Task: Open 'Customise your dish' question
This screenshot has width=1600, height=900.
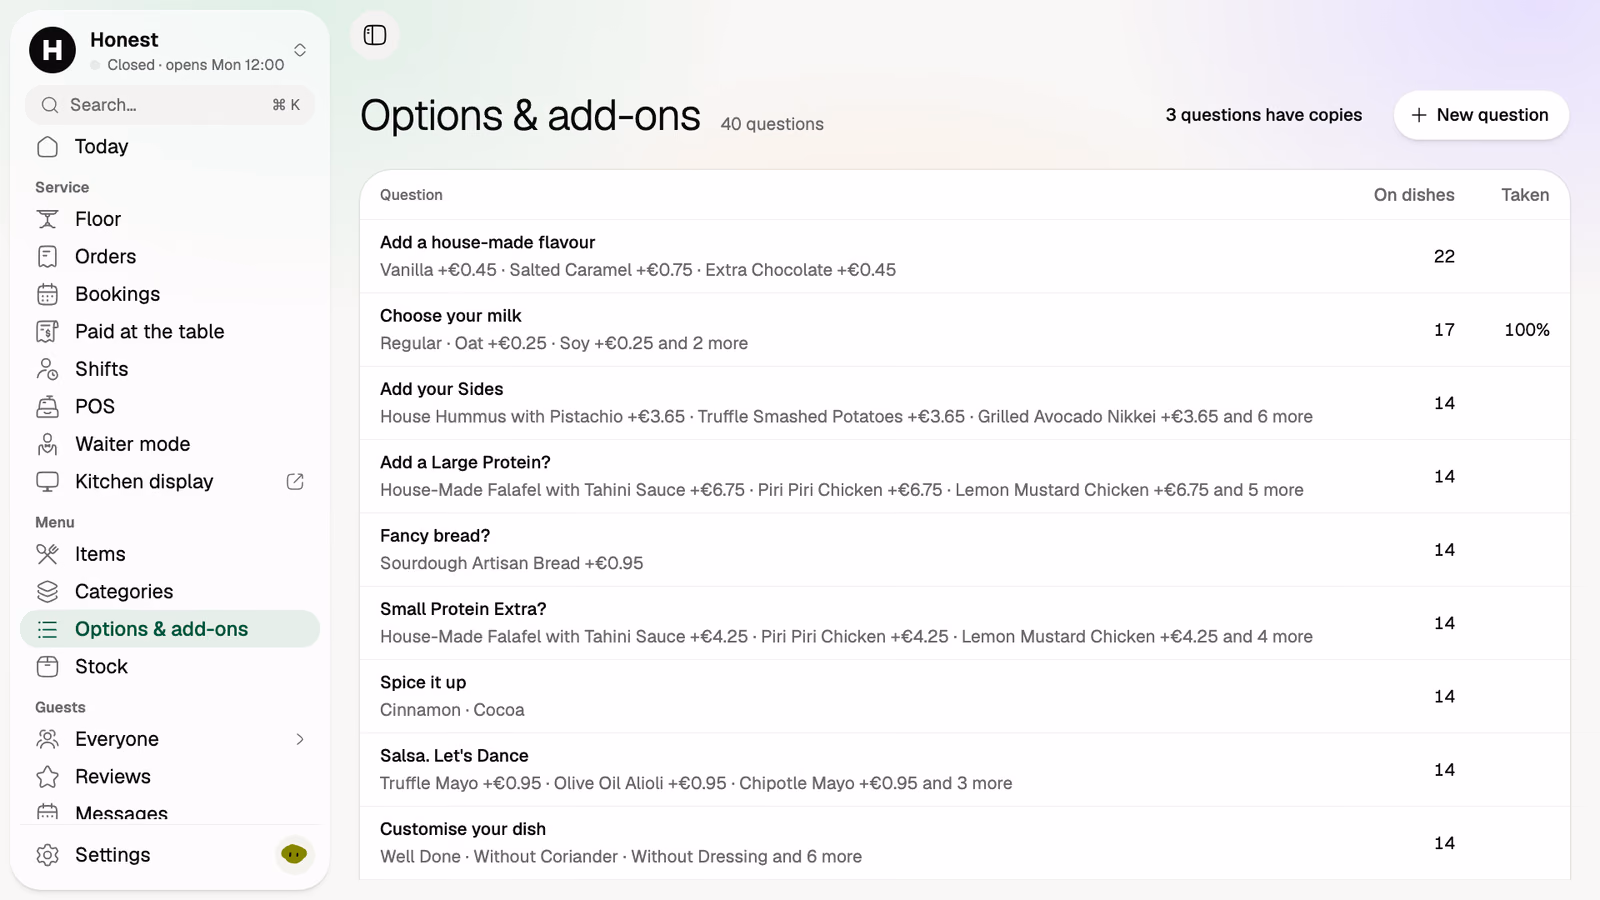Action: (x=965, y=843)
